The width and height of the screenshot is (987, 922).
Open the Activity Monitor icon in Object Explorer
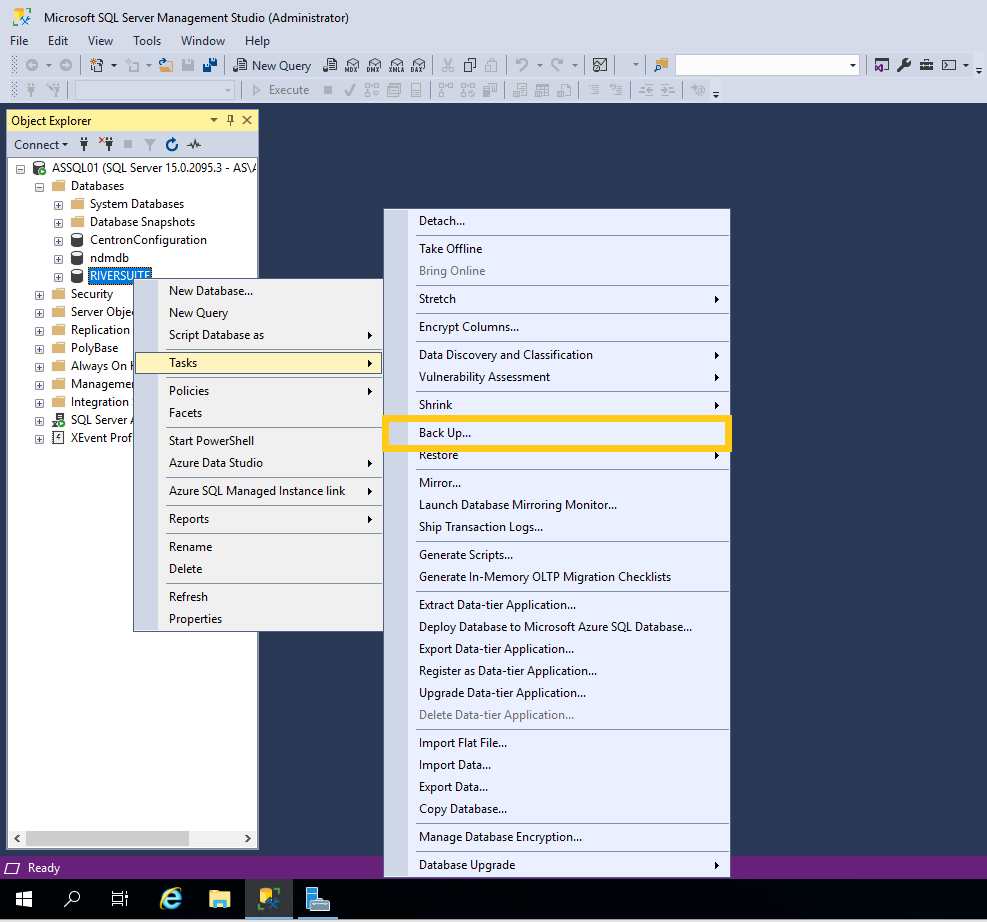[193, 144]
